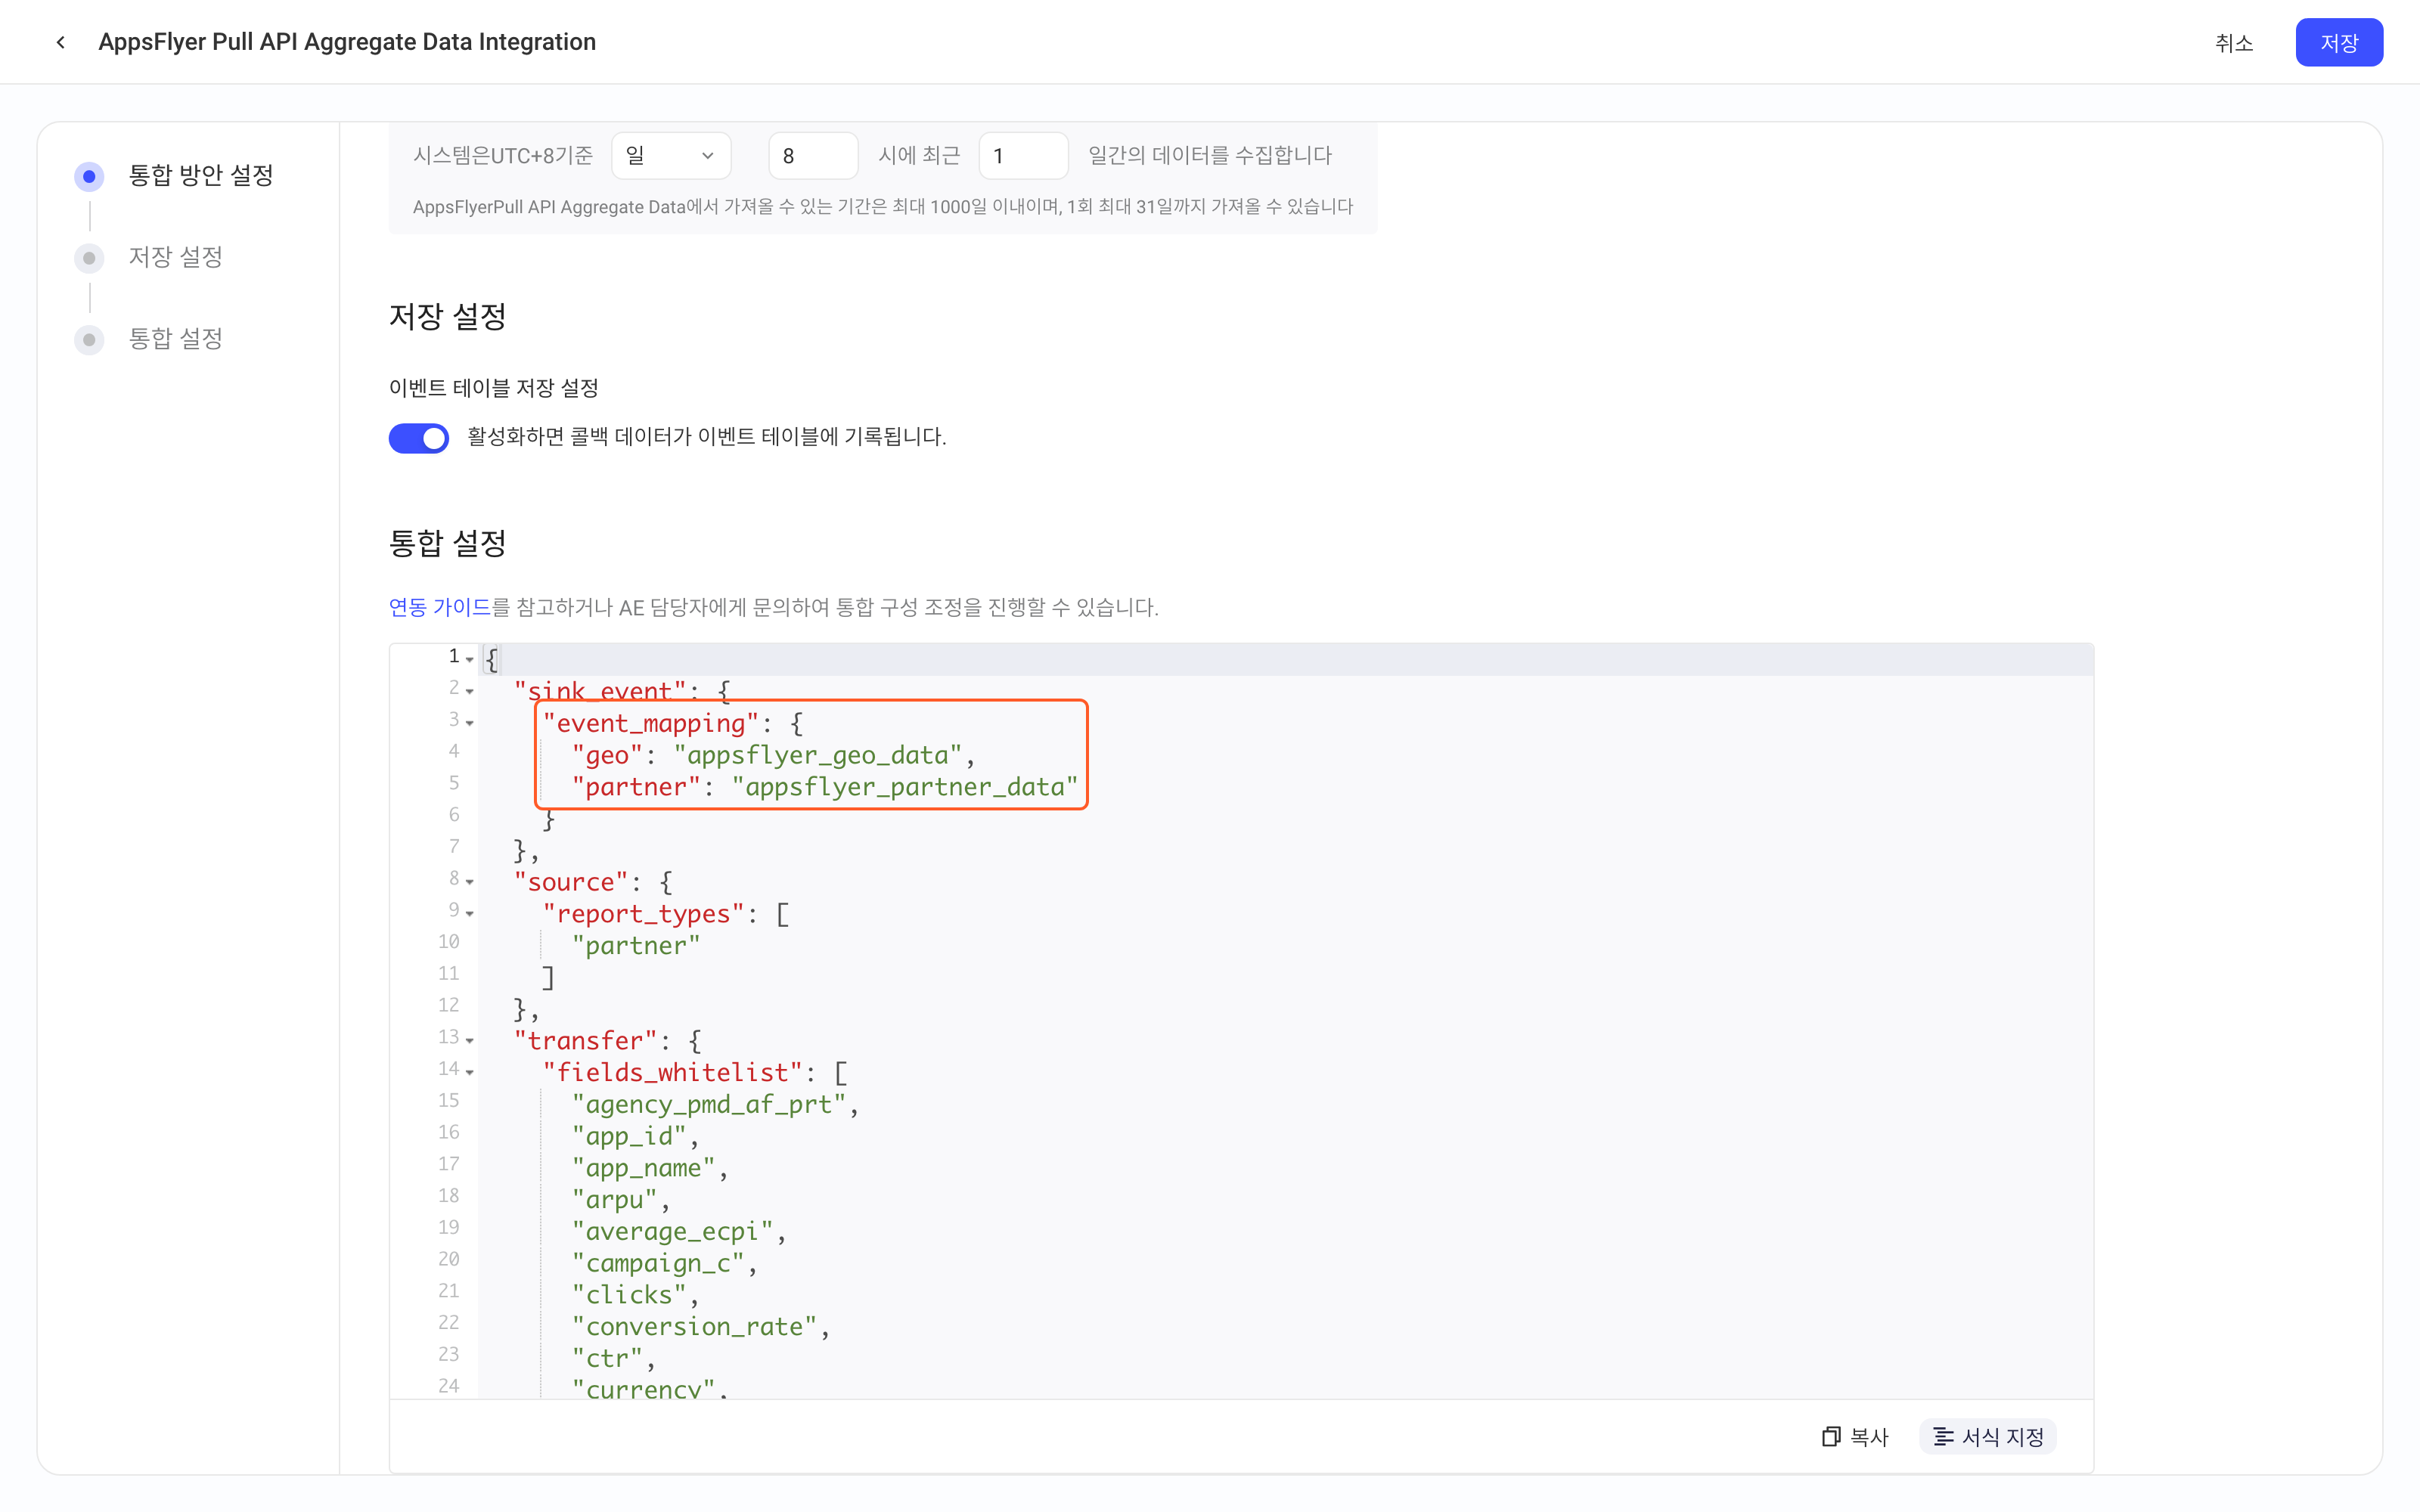Screen dimensions: 2420x1512
Task: Click "conversion_rate" on line 22
Action: click(695, 1327)
